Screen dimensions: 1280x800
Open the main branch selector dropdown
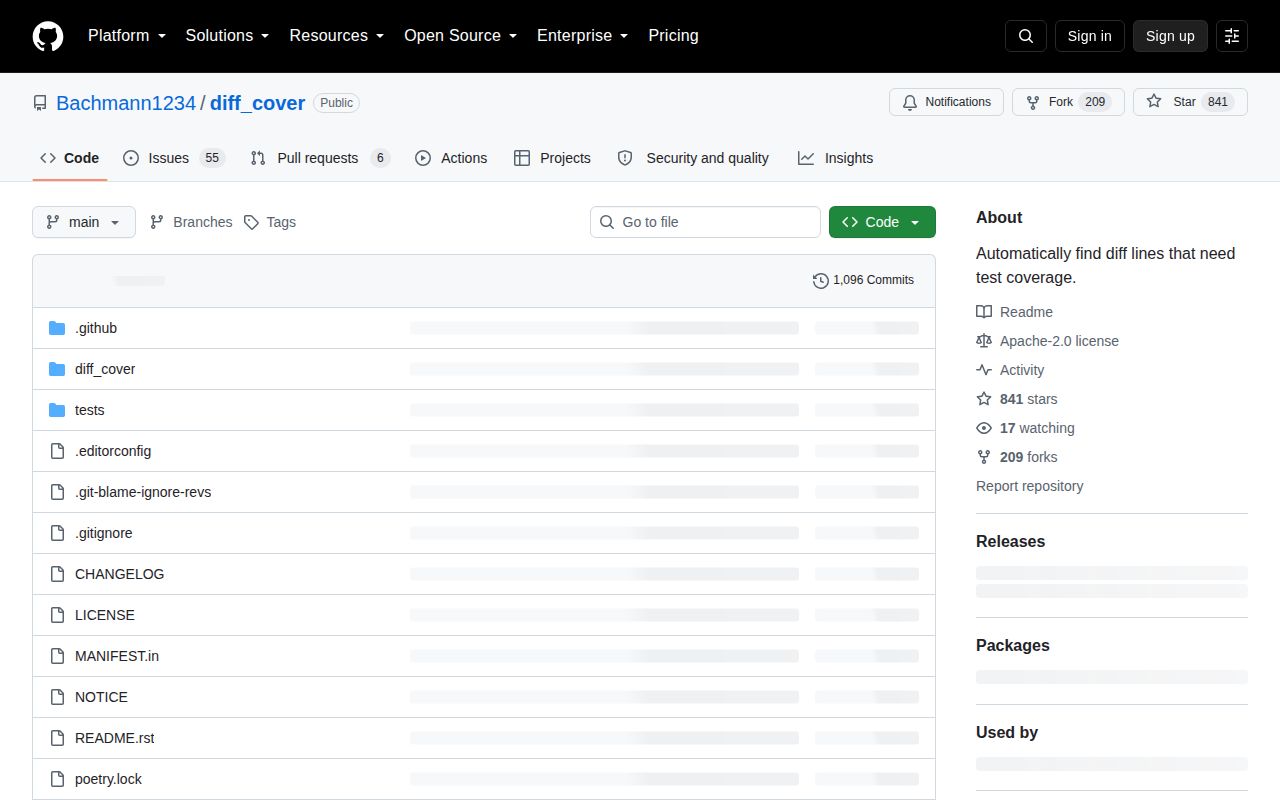[x=84, y=222]
